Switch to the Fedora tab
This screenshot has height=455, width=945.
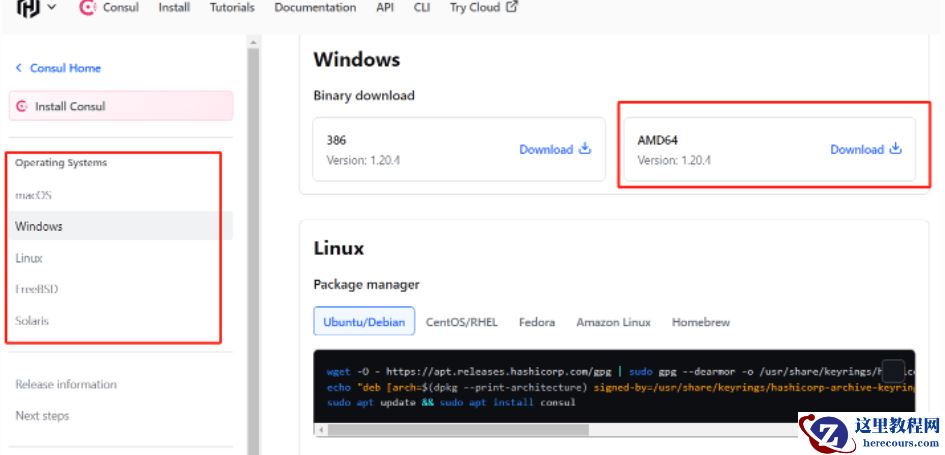[536, 322]
